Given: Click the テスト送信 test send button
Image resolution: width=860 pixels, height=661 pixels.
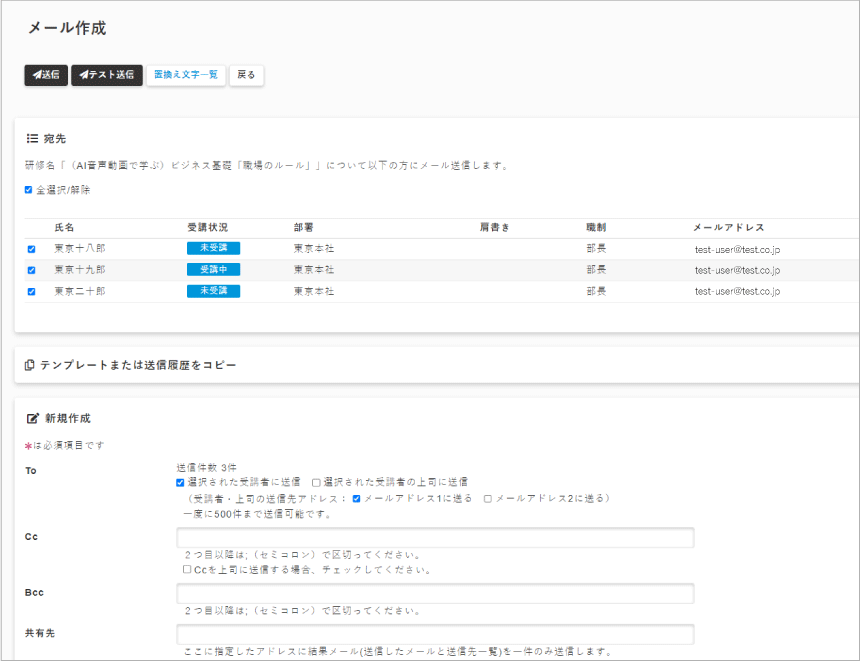Looking at the screenshot, I should pos(107,75).
